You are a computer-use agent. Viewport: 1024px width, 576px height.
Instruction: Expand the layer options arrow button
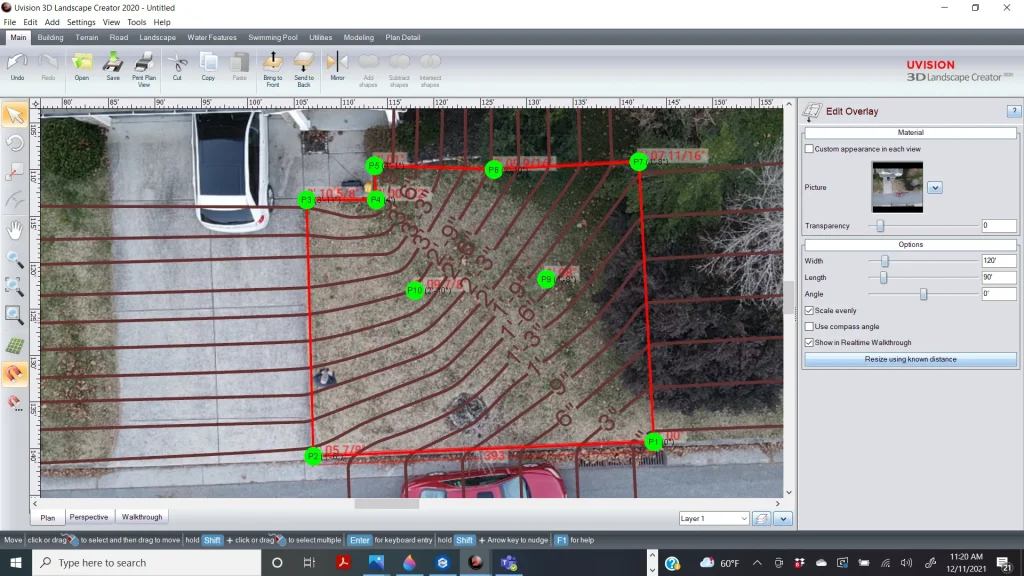[783, 518]
